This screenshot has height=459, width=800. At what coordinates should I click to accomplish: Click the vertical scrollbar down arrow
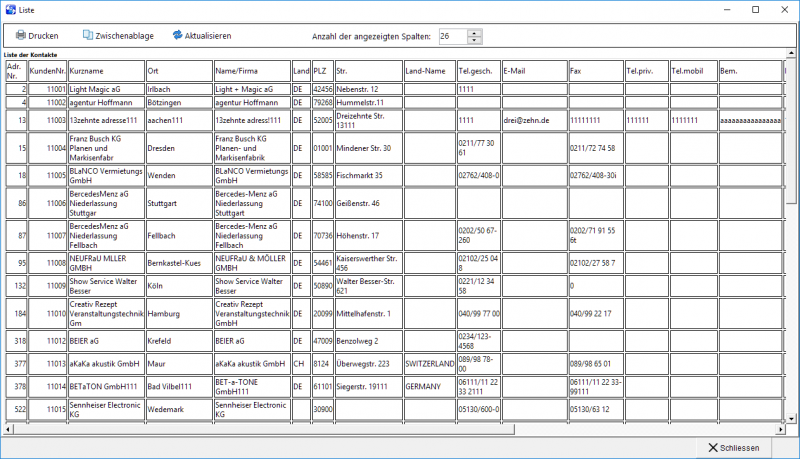[x=791, y=419]
